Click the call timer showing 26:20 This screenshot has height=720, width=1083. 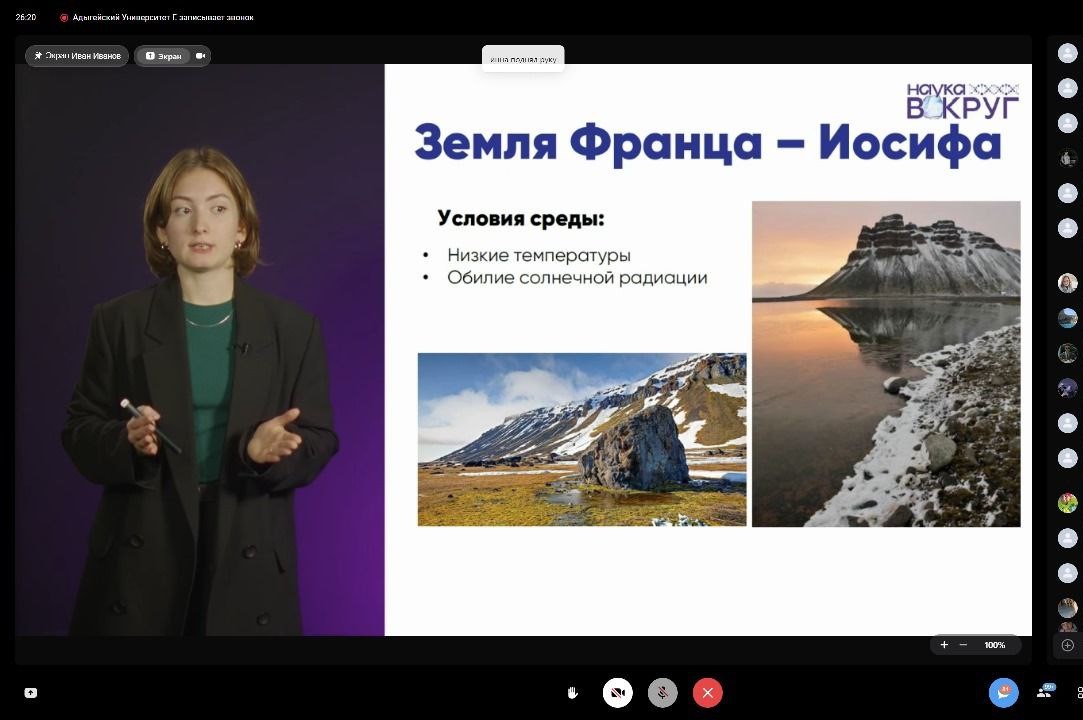(x=26, y=17)
